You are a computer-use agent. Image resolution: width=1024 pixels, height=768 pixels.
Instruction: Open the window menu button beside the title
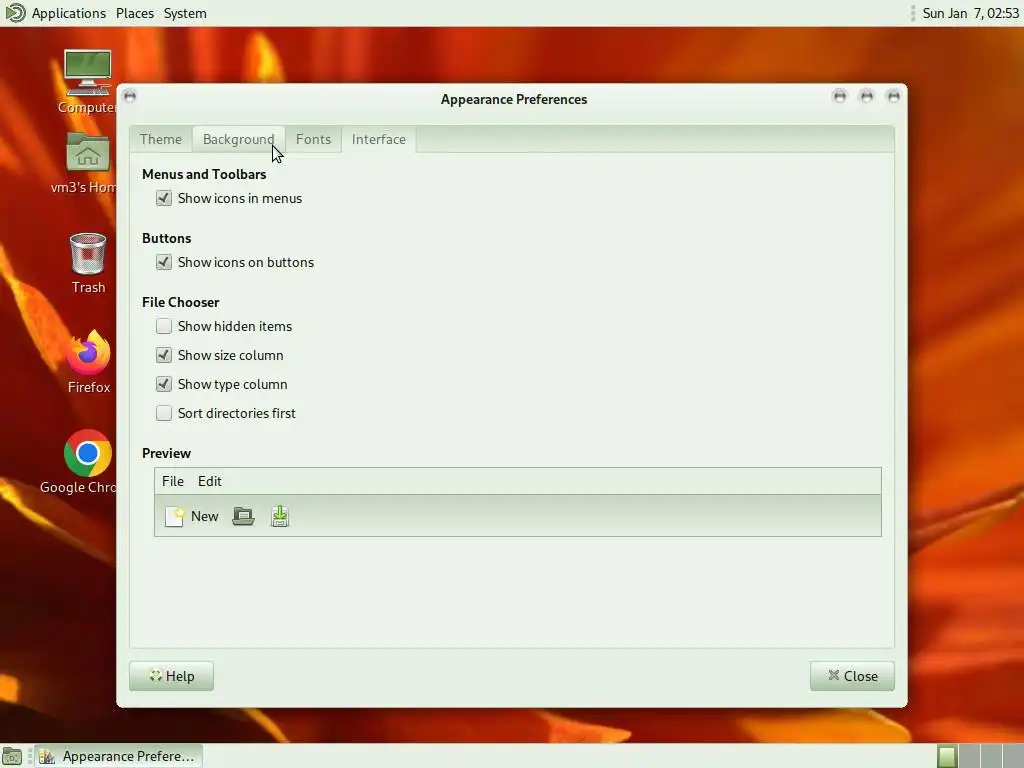coord(130,97)
